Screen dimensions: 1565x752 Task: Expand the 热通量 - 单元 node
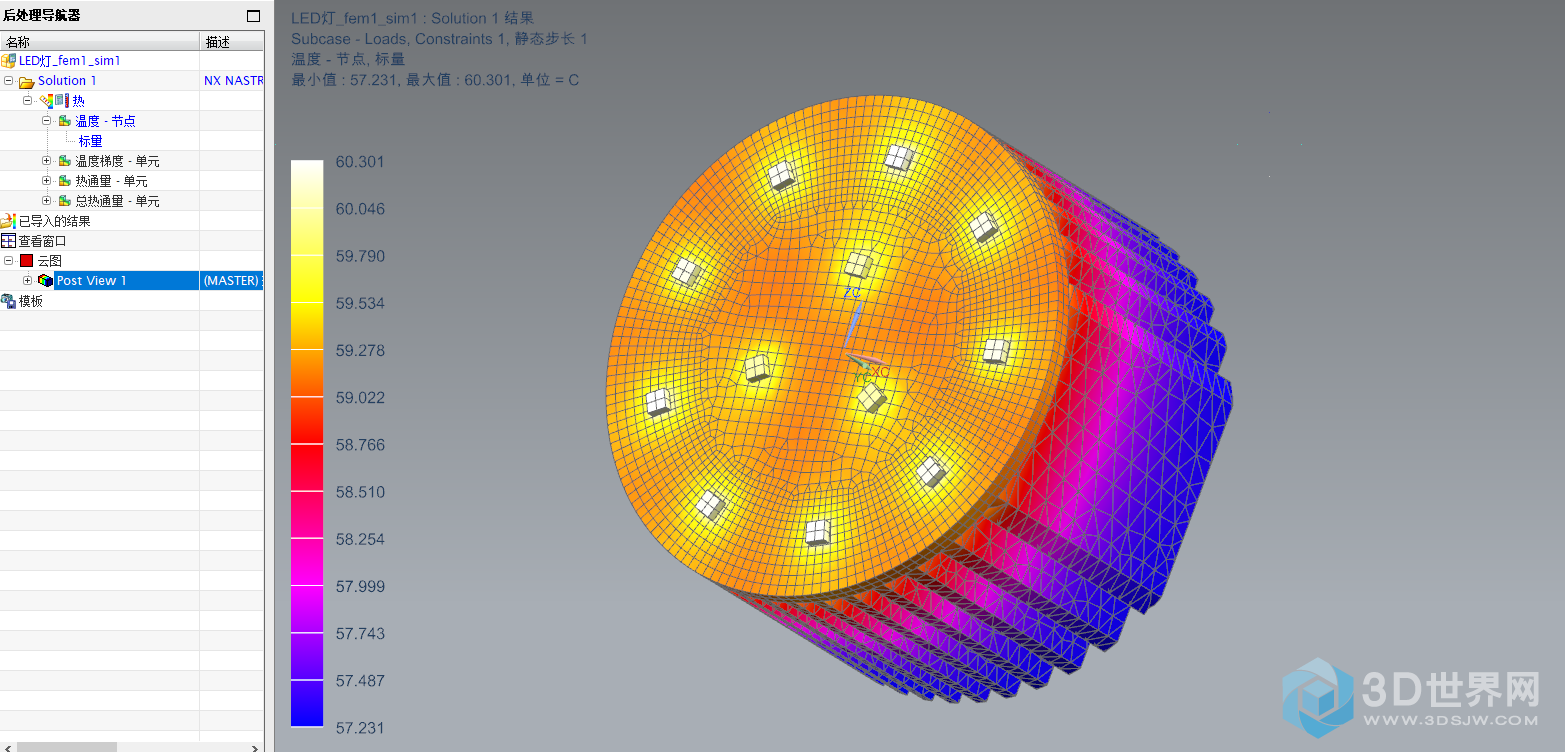pos(46,181)
